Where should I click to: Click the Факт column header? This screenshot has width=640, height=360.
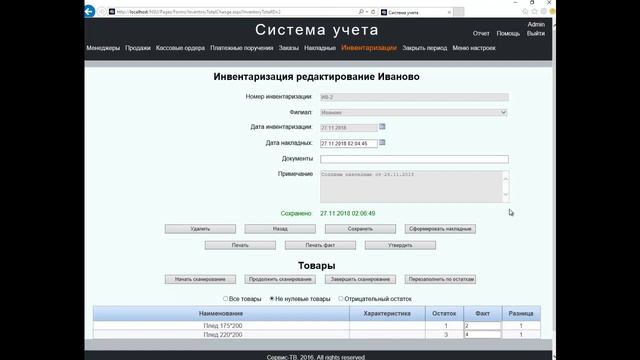point(482,313)
